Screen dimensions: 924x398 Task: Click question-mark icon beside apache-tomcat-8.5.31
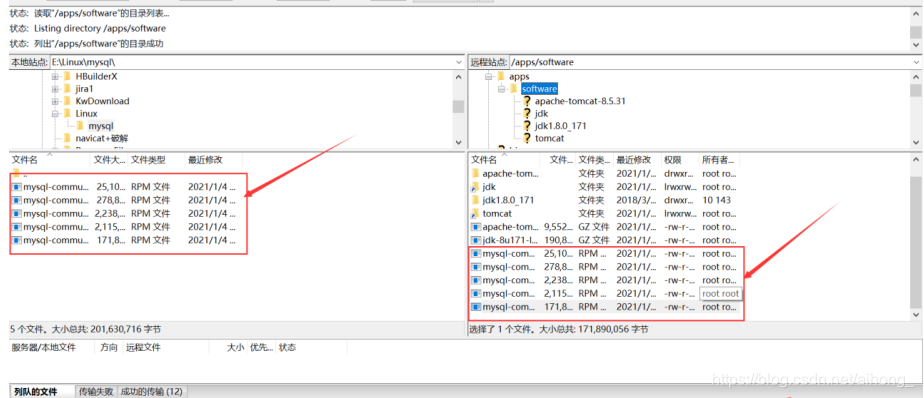coord(527,101)
